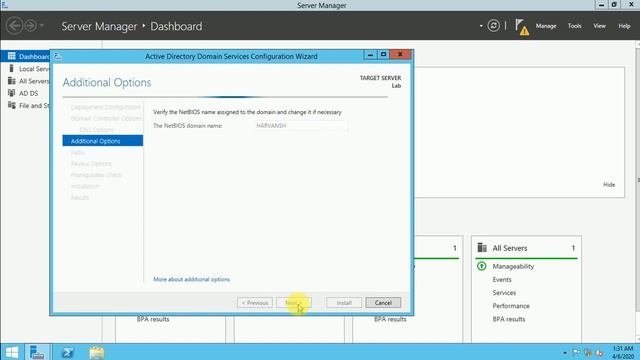Select the Prerequisites Check wizard step

point(96,175)
